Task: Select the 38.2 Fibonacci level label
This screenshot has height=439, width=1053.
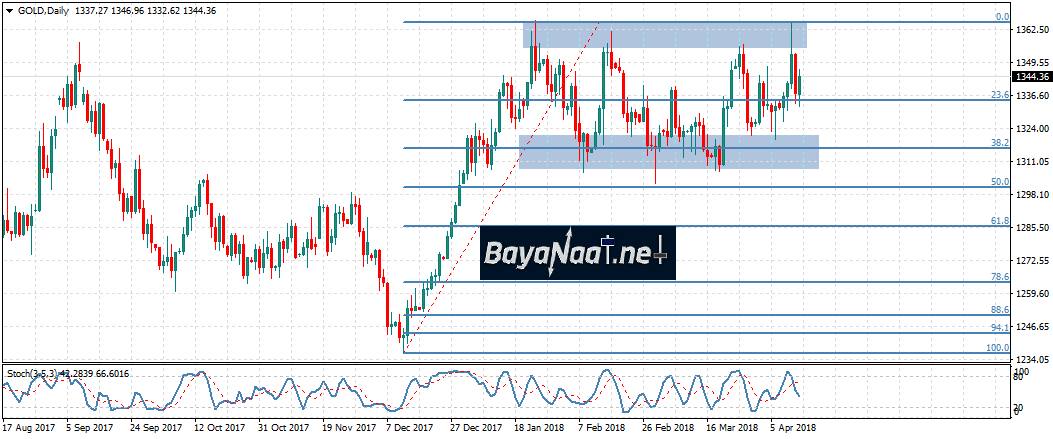Action: pos(998,143)
